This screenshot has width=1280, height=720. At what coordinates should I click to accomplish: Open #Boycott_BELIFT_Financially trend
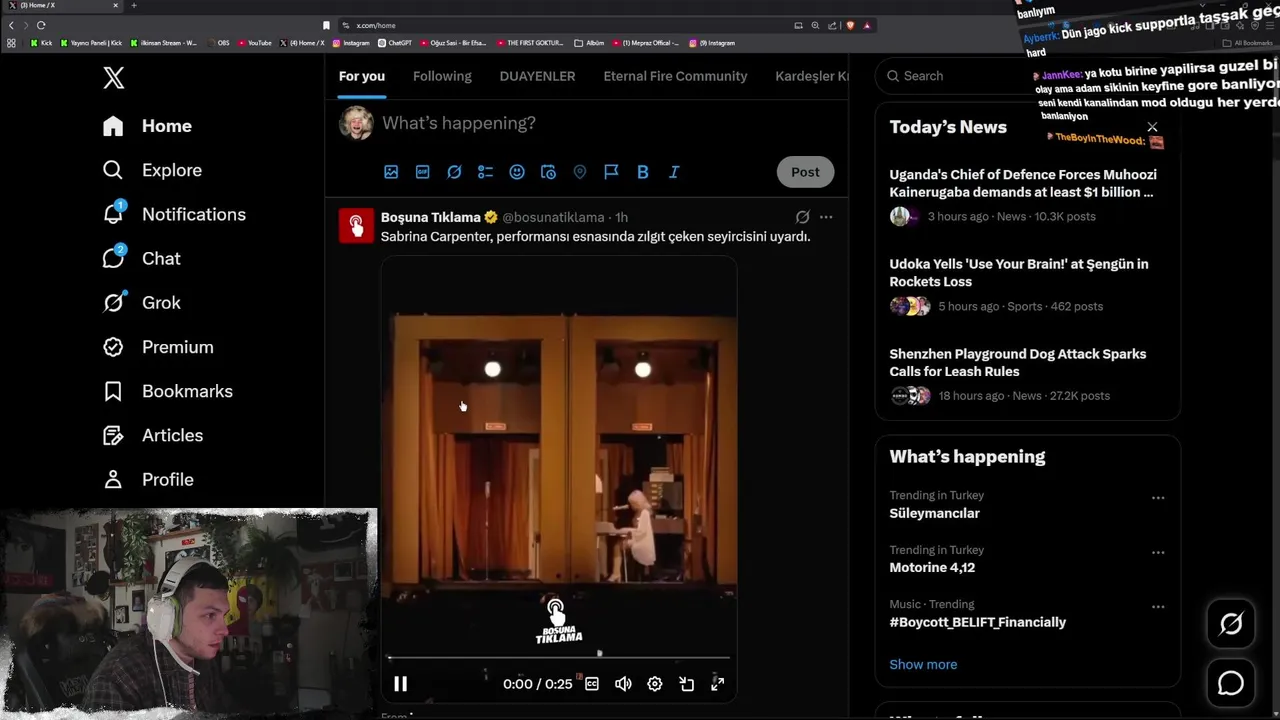tap(978, 622)
